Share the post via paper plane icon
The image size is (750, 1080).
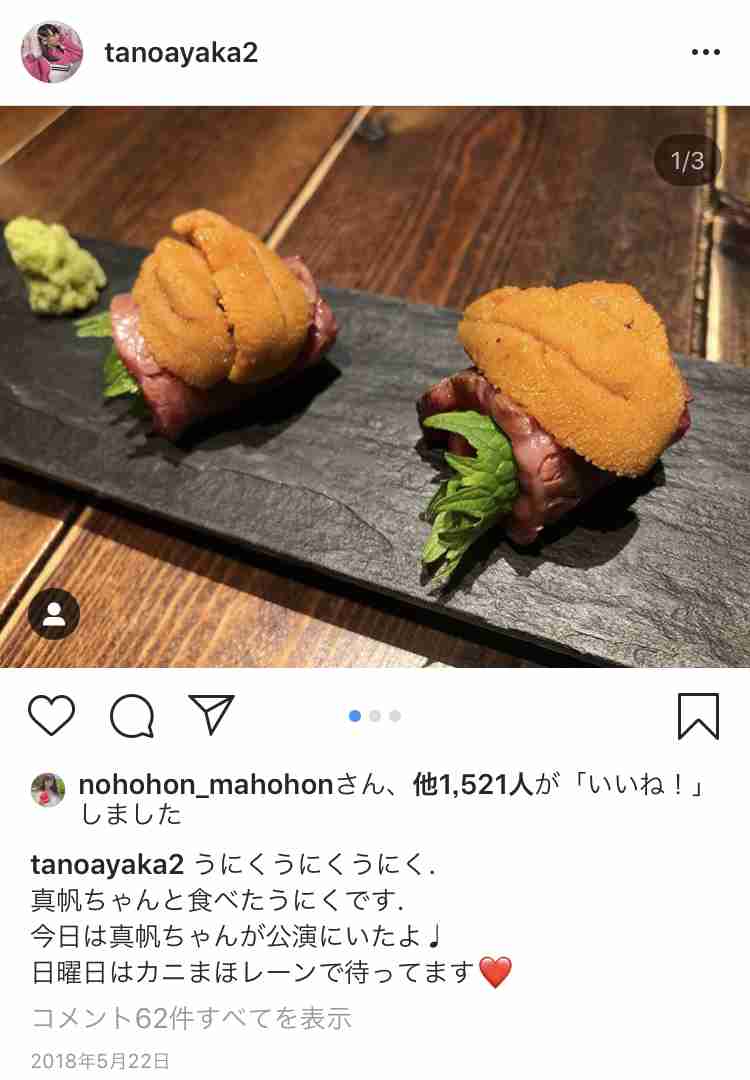[x=211, y=714]
